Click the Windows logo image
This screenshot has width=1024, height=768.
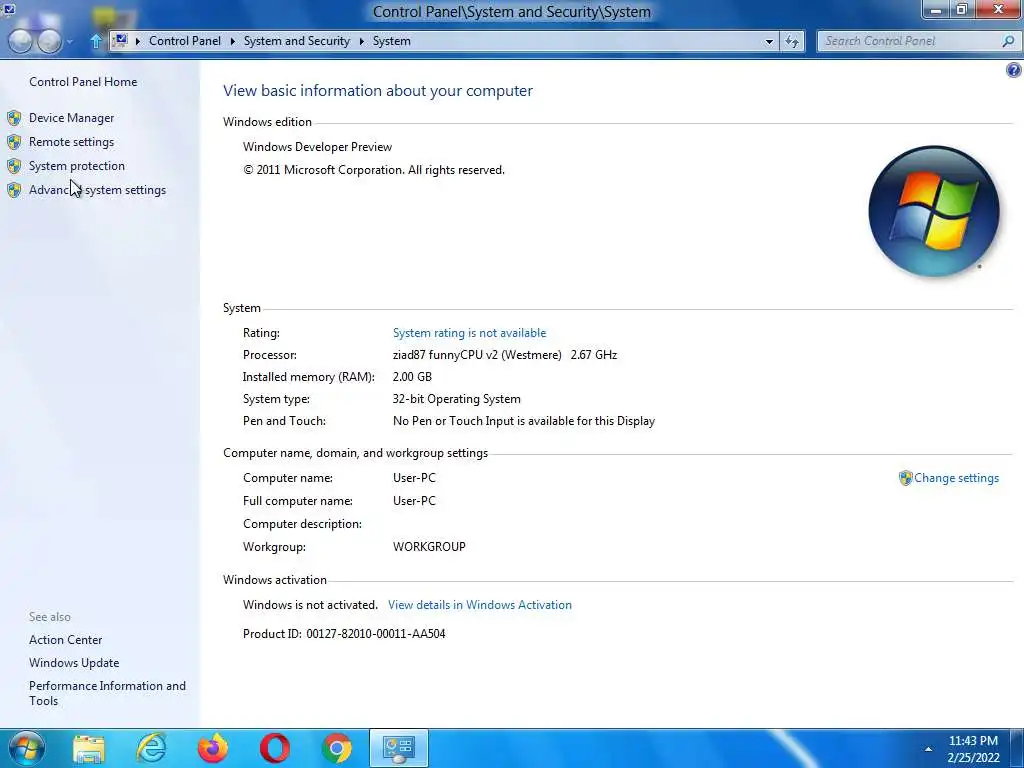[934, 211]
